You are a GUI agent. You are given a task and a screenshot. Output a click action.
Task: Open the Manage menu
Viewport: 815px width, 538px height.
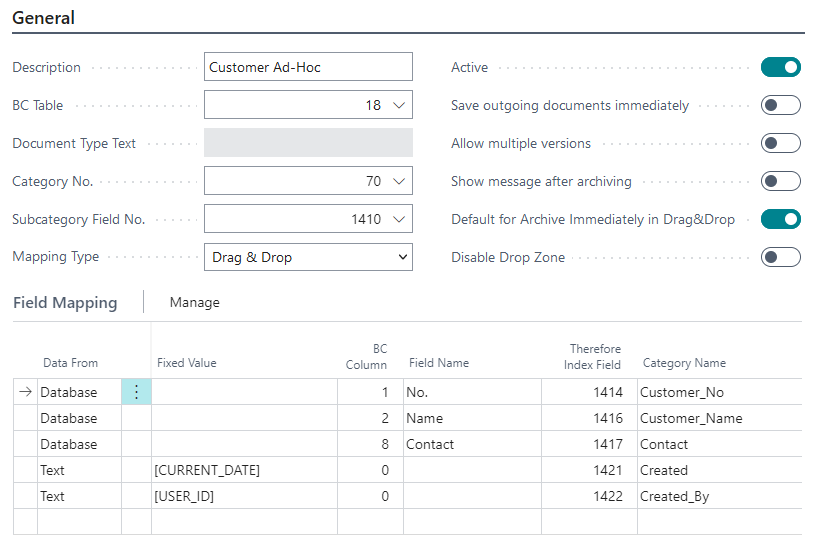point(194,302)
